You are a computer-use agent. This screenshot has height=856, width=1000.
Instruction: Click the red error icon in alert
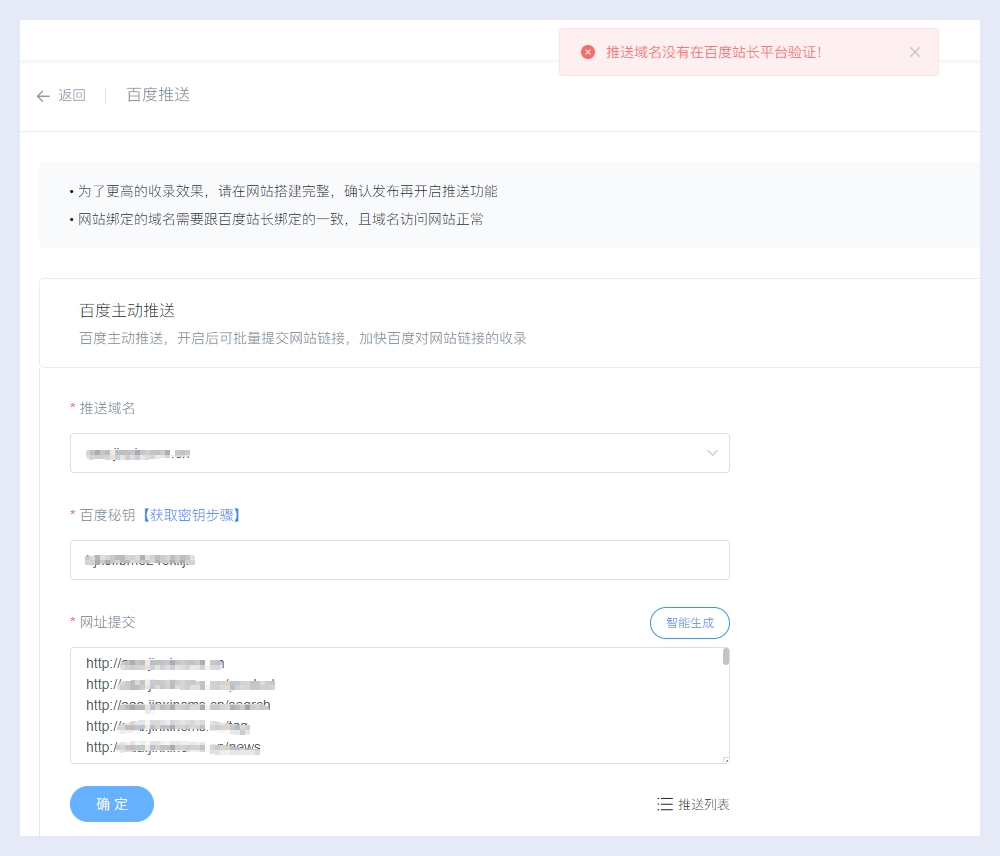coord(588,52)
